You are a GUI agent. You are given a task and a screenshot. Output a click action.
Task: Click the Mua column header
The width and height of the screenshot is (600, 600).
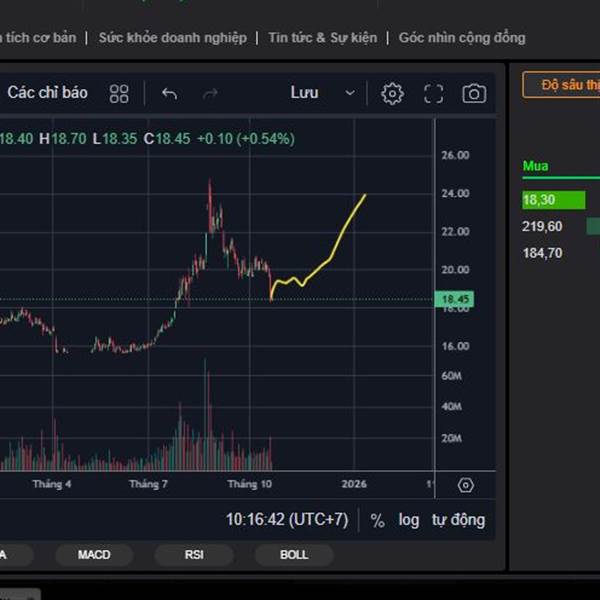535,166
